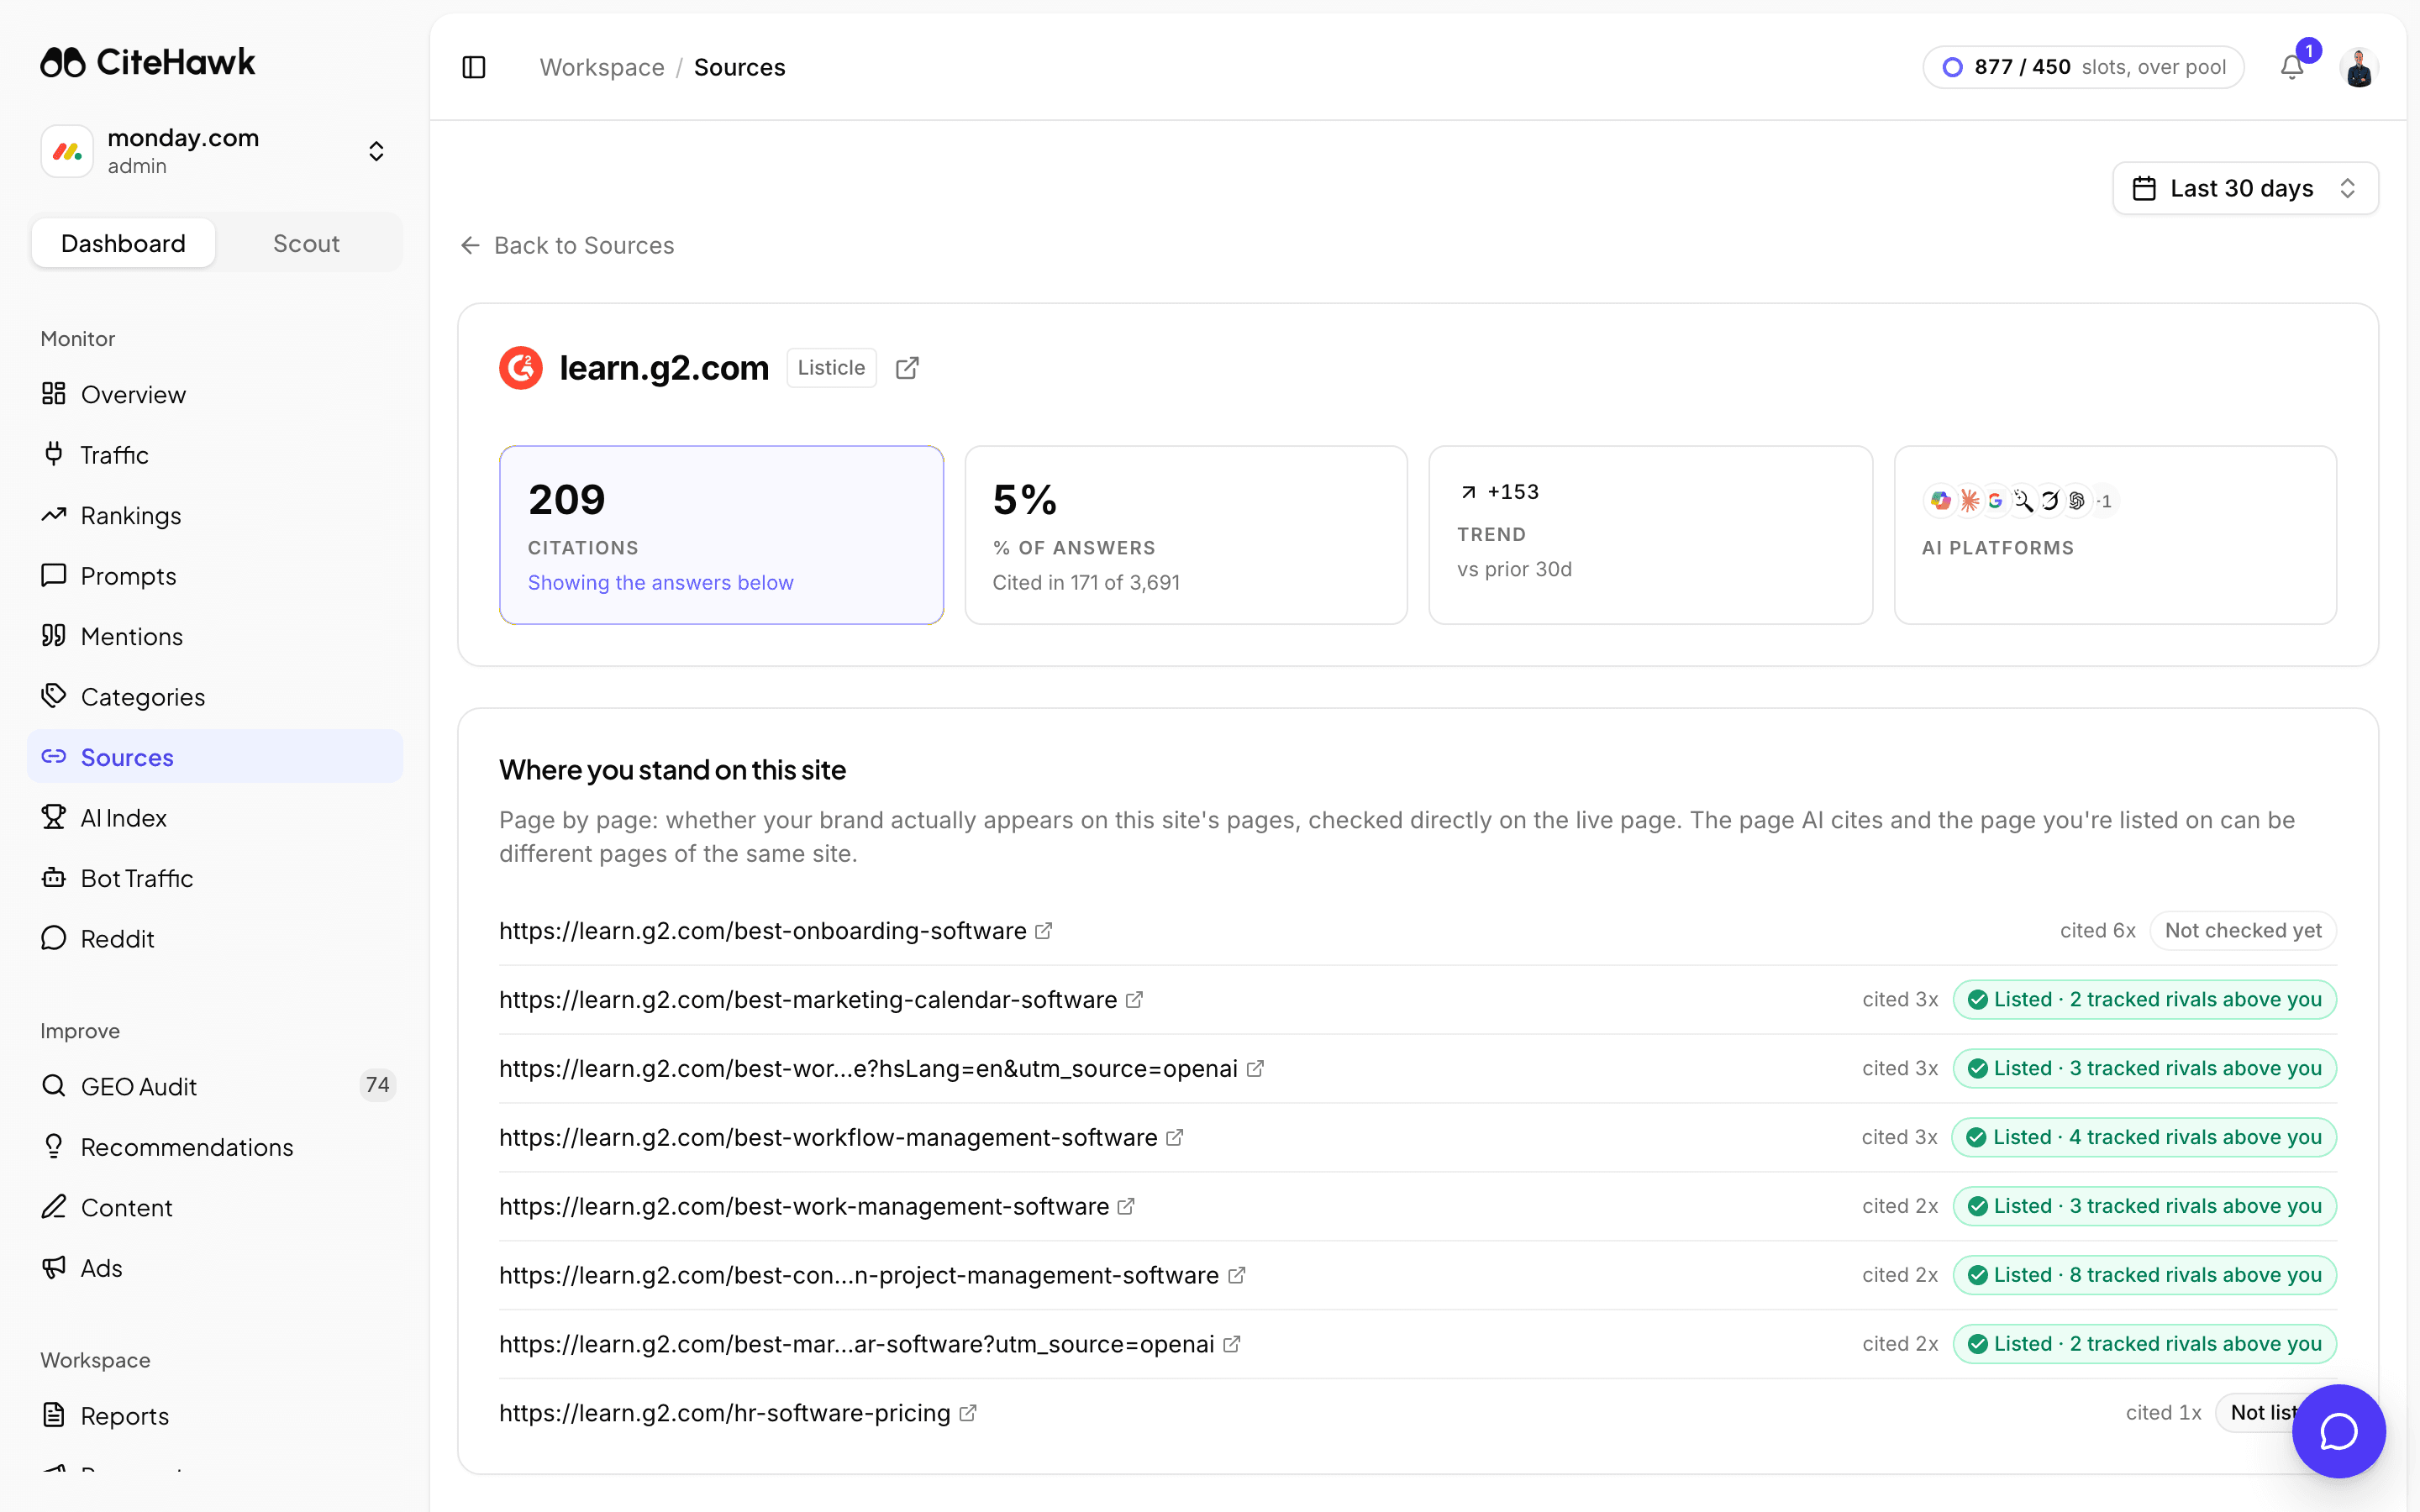This screenshot has width=2420, height=1512.
Task: Click the Not checked yet badge
Action: click(x=2243, y=931)
